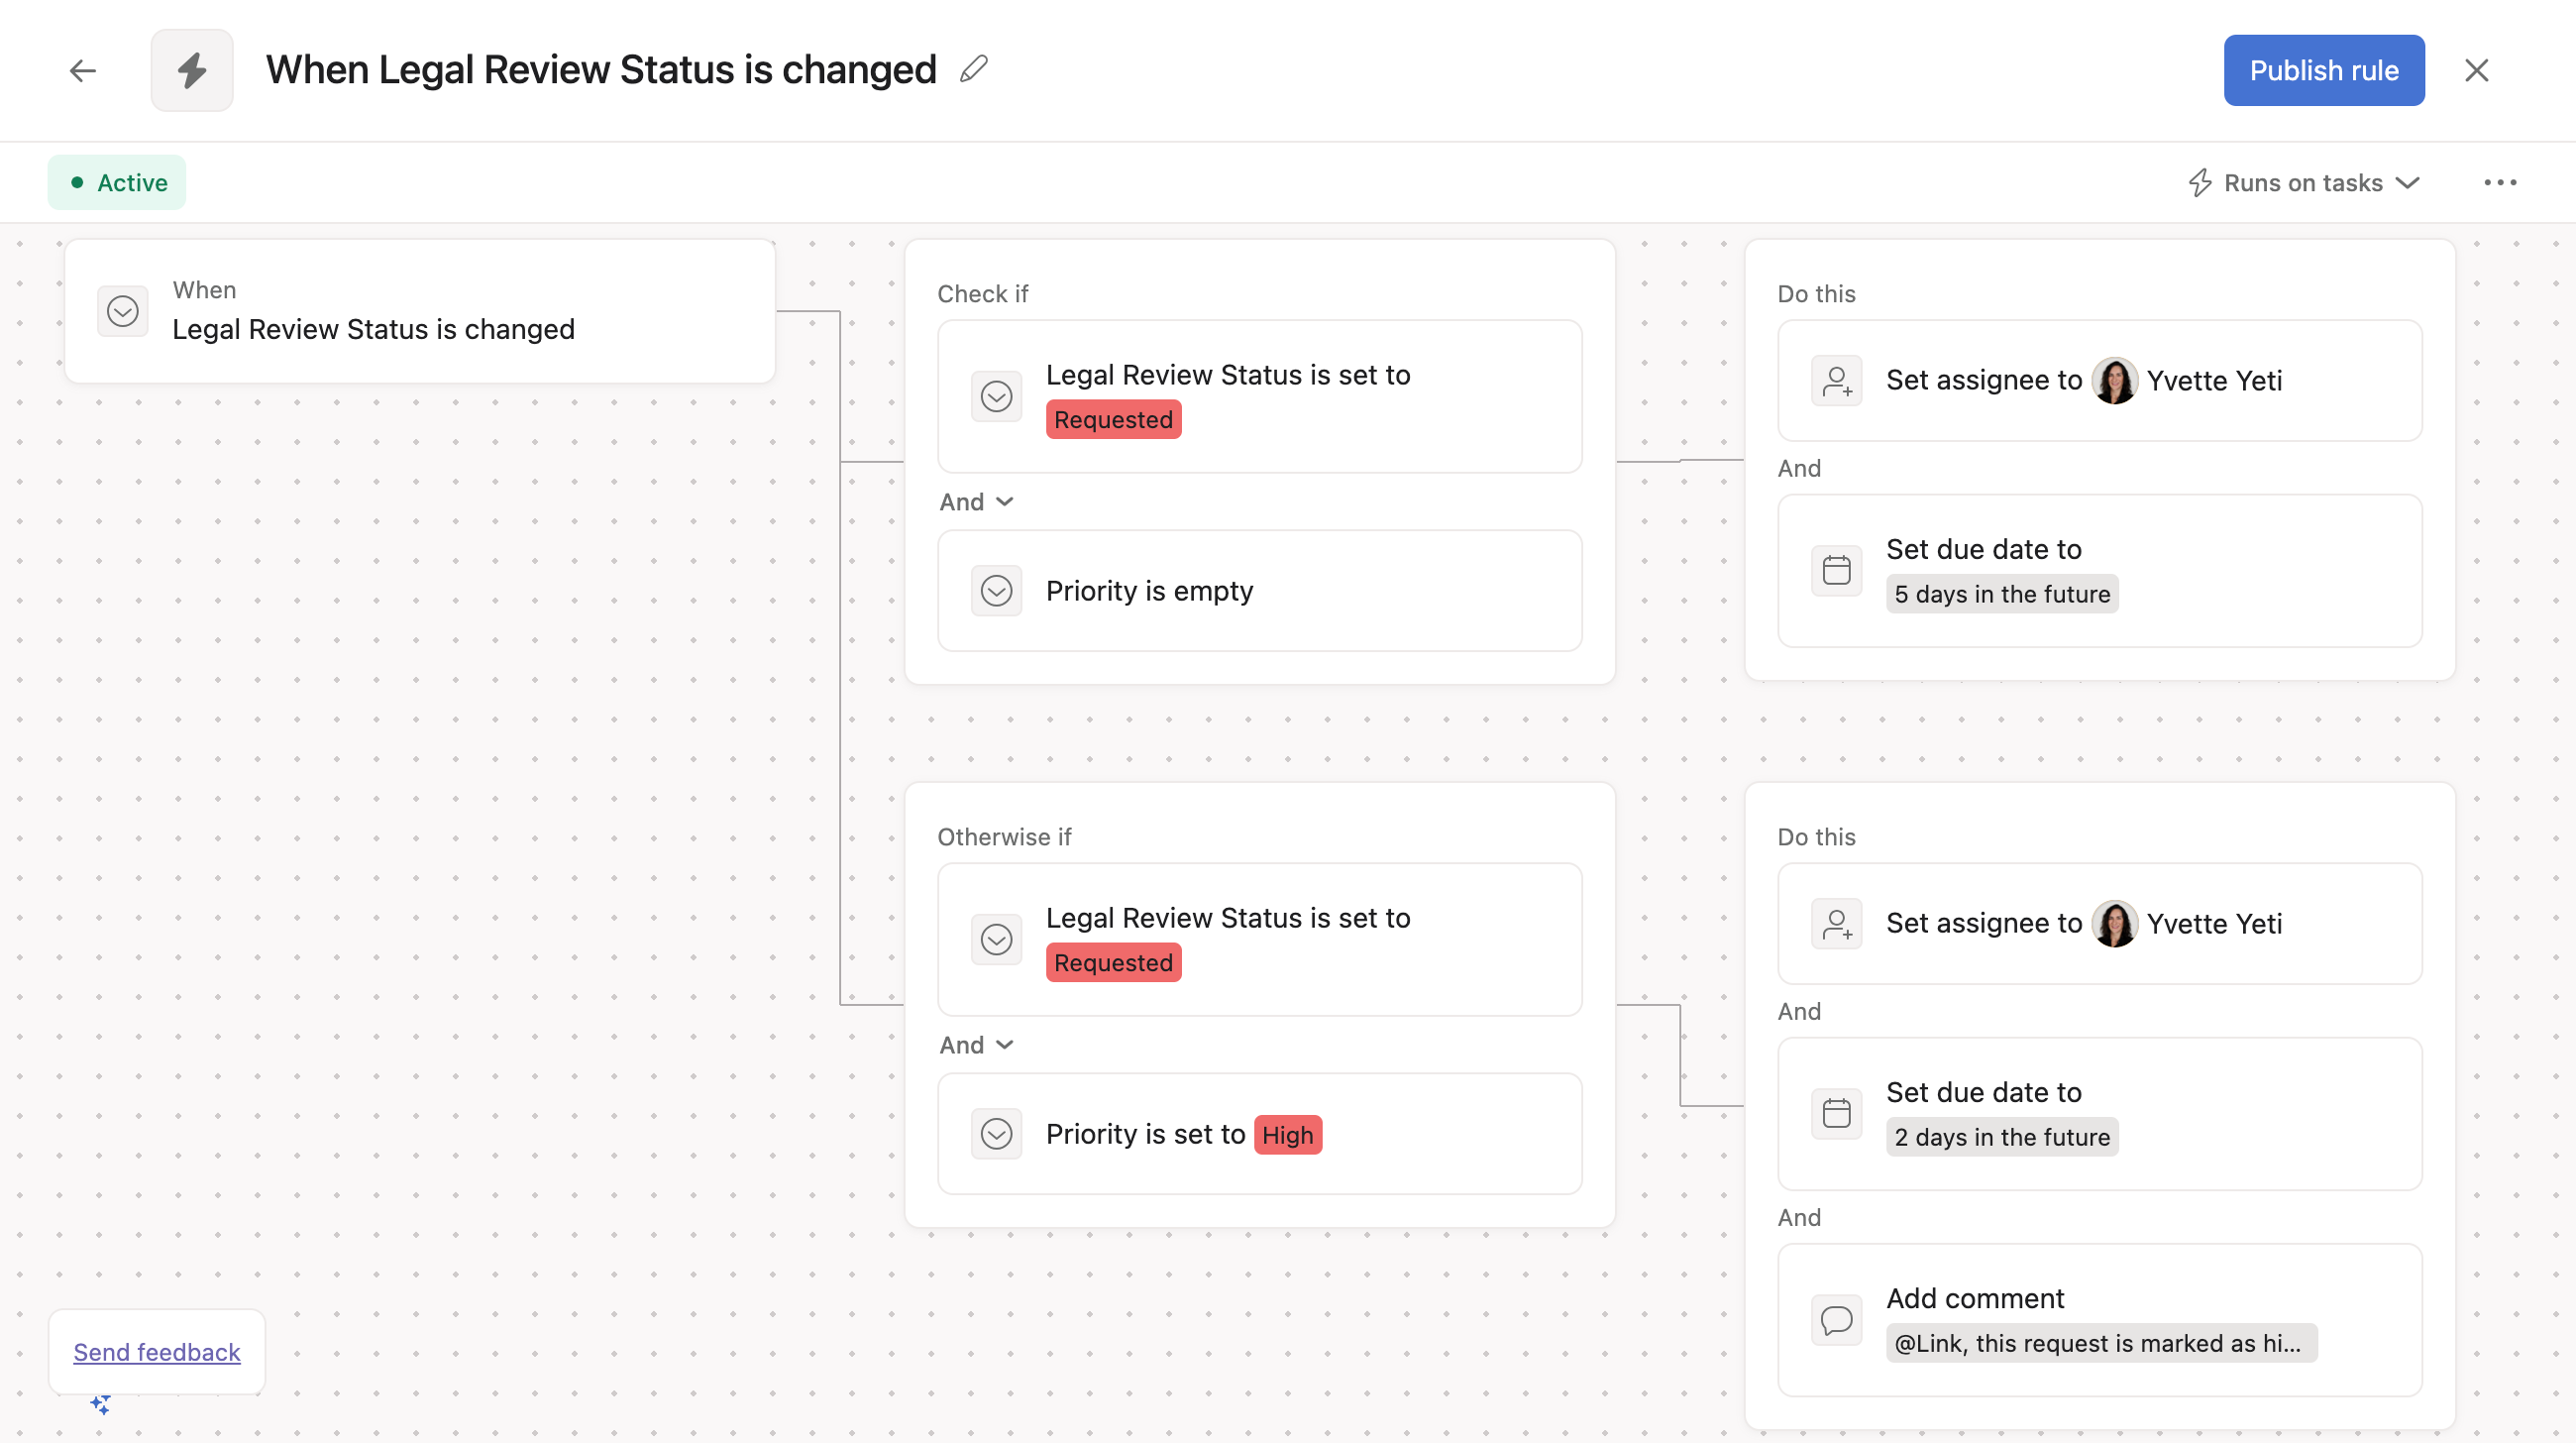The height and width of the screenshot is (1443, 2576).
Task: Click the lightning bolt rule icon
Action: 192,70
